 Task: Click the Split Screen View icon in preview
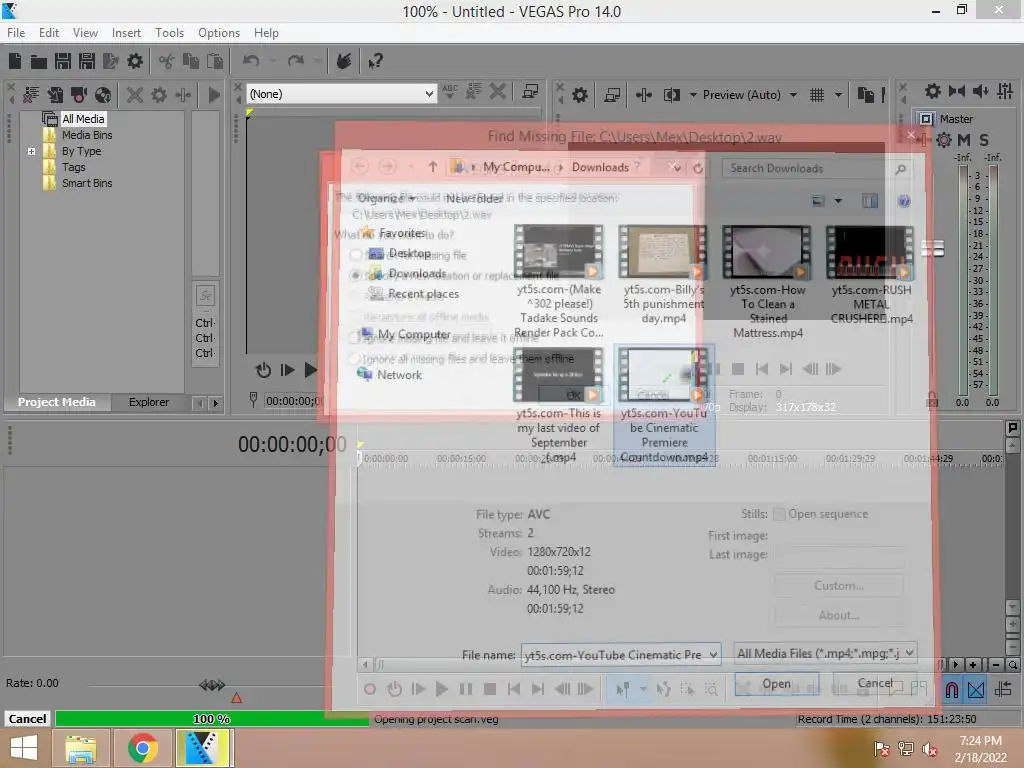tap(671, 95)
